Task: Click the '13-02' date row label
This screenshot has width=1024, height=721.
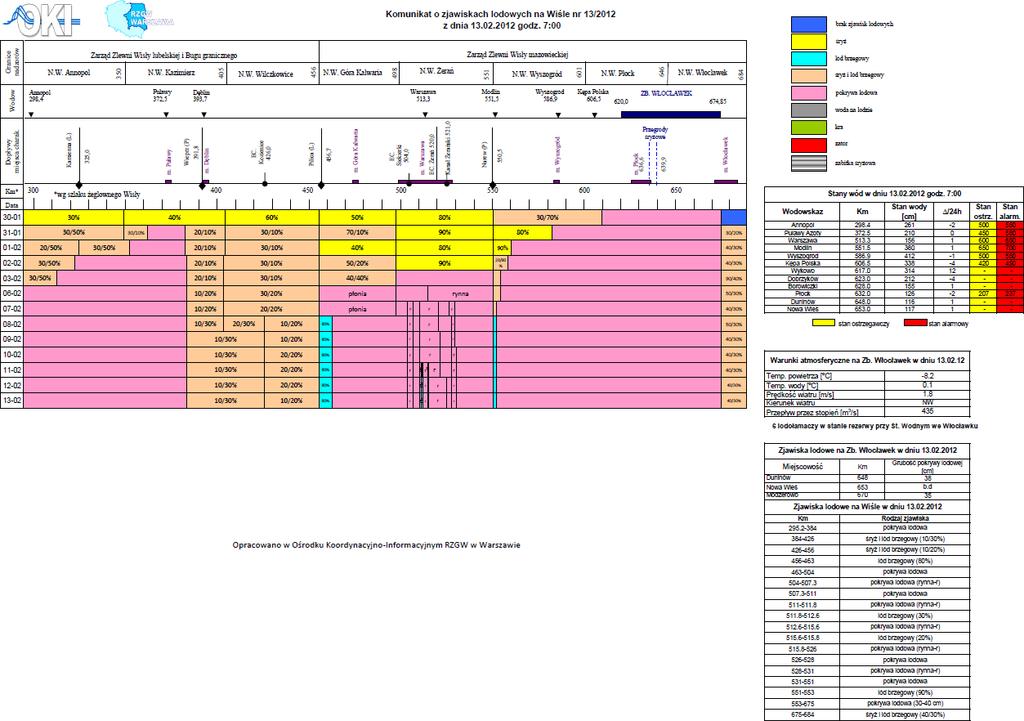Action: (x=12, y=400)
